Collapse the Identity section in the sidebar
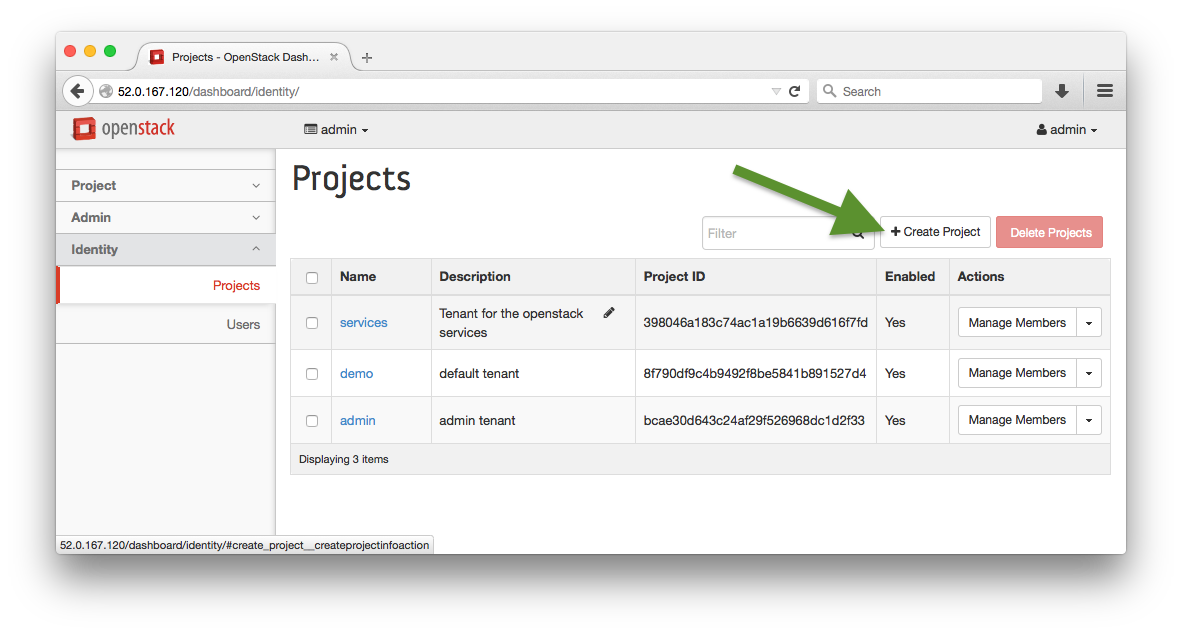Screen dimensions: 1182x634 point(165,249)
